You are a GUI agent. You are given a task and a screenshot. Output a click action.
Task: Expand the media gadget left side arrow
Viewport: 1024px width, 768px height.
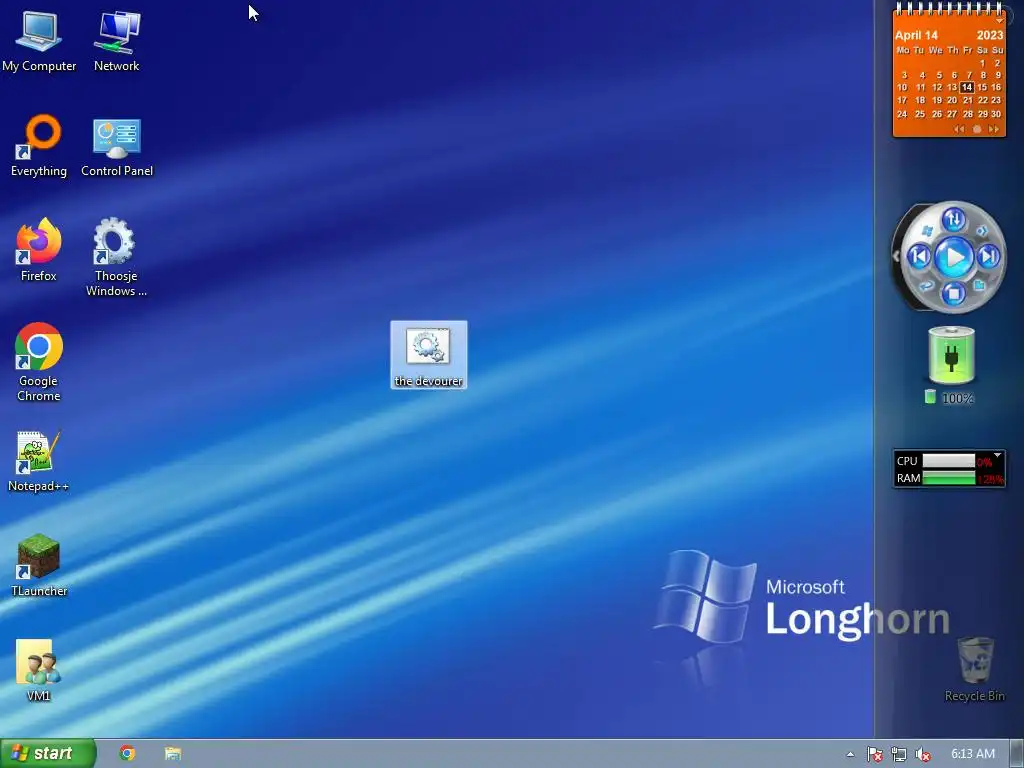coord(896,257)
